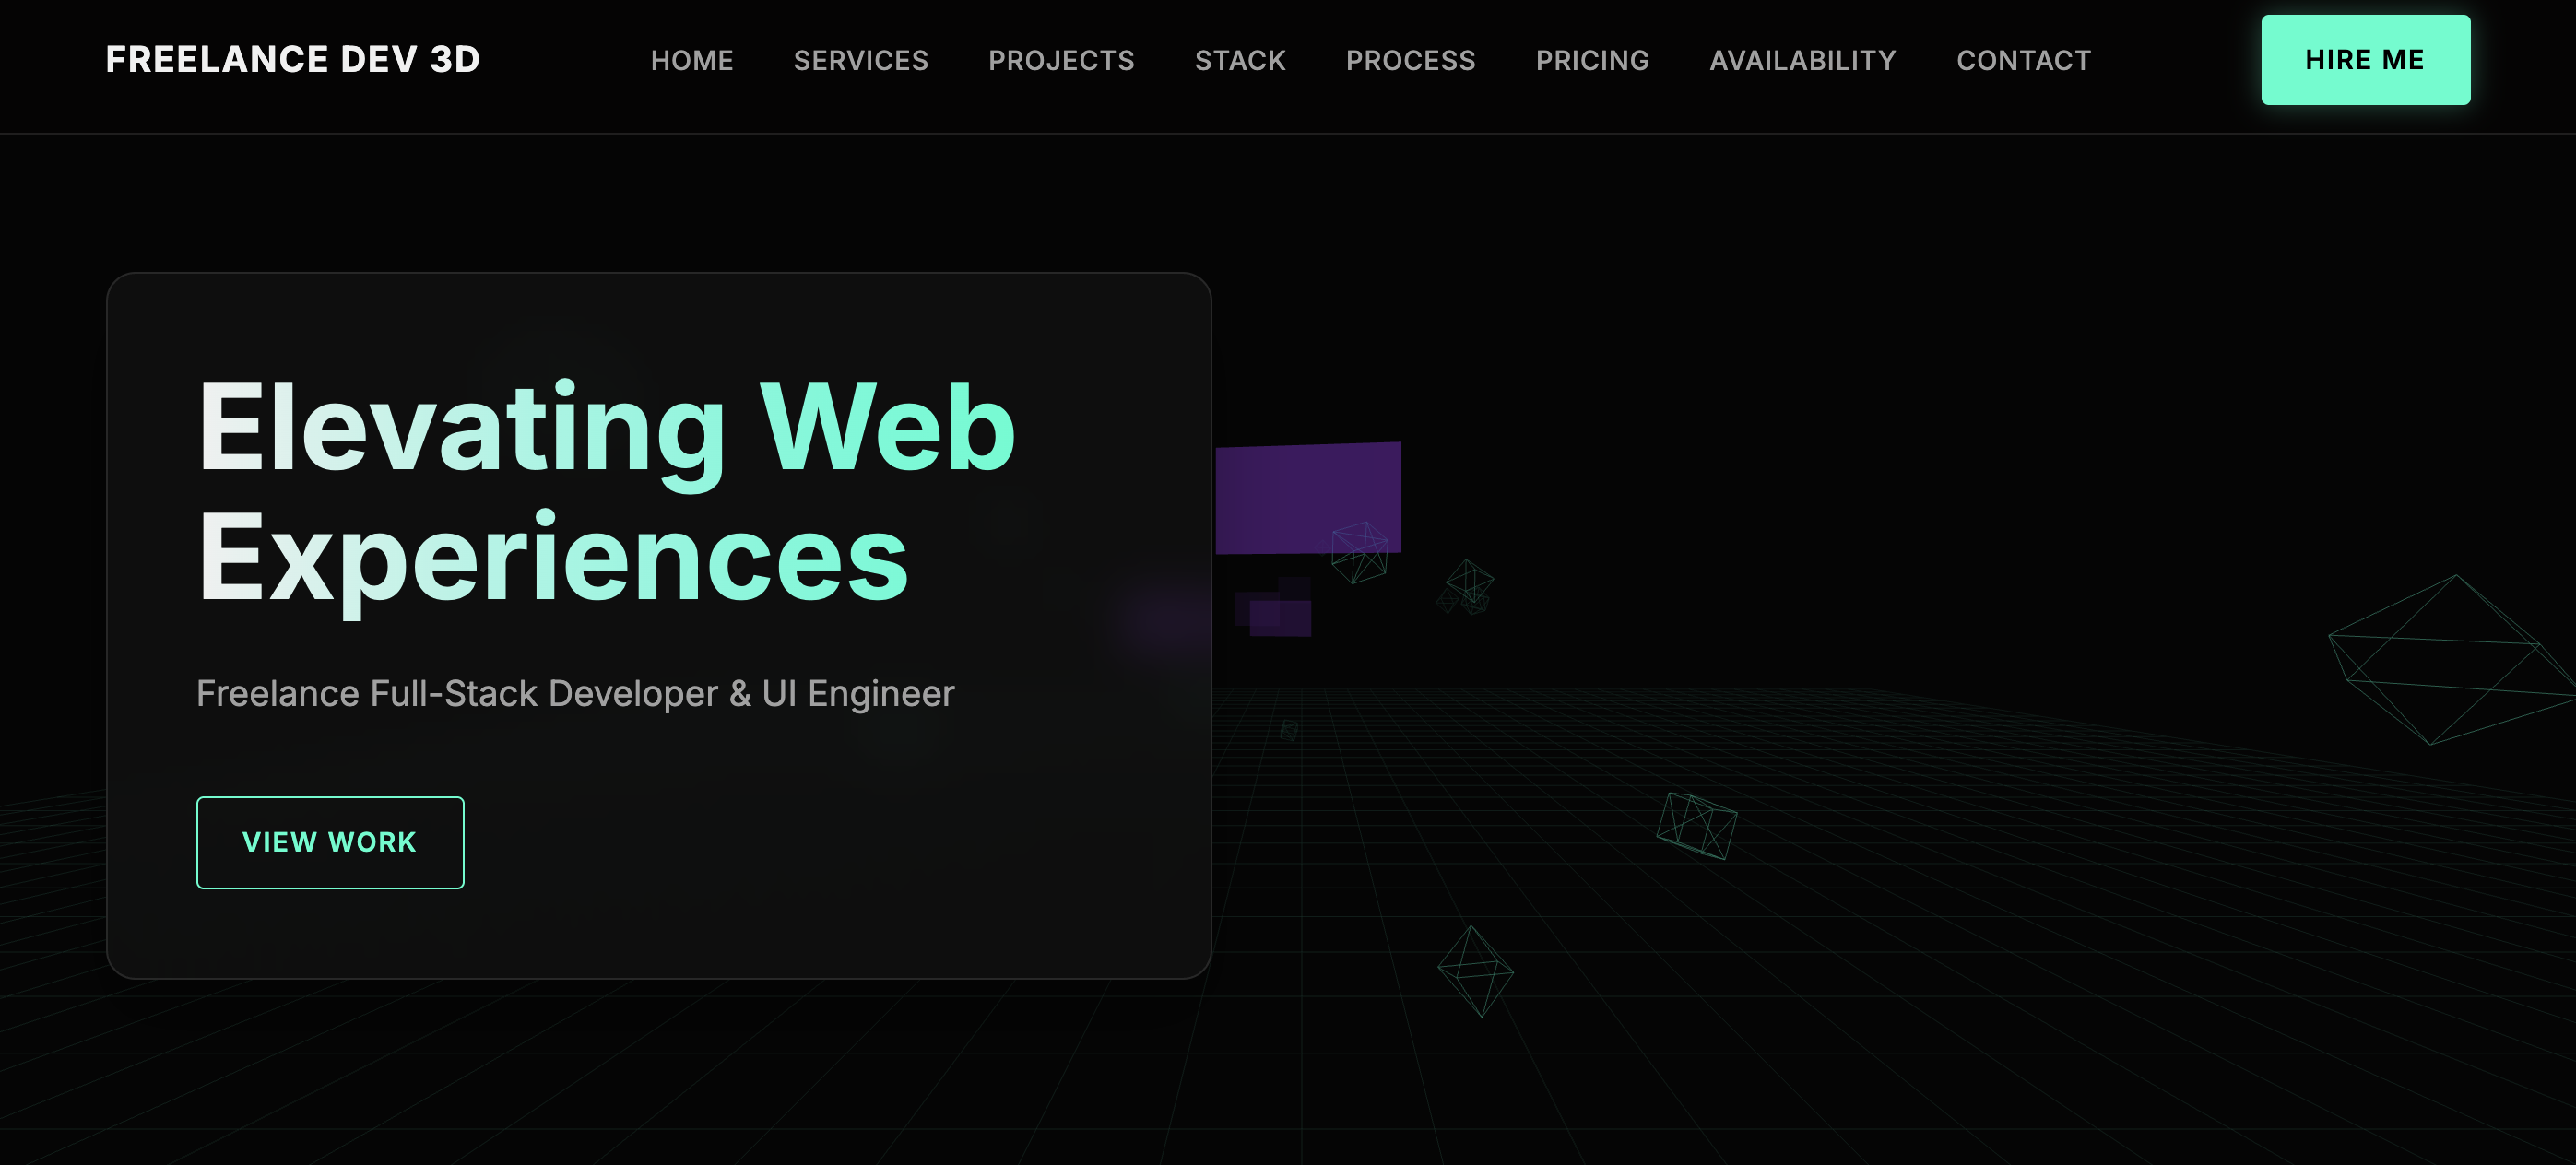Jump to the PROJECTS section
The image size is (2576, 1165).
point(1061,60)
